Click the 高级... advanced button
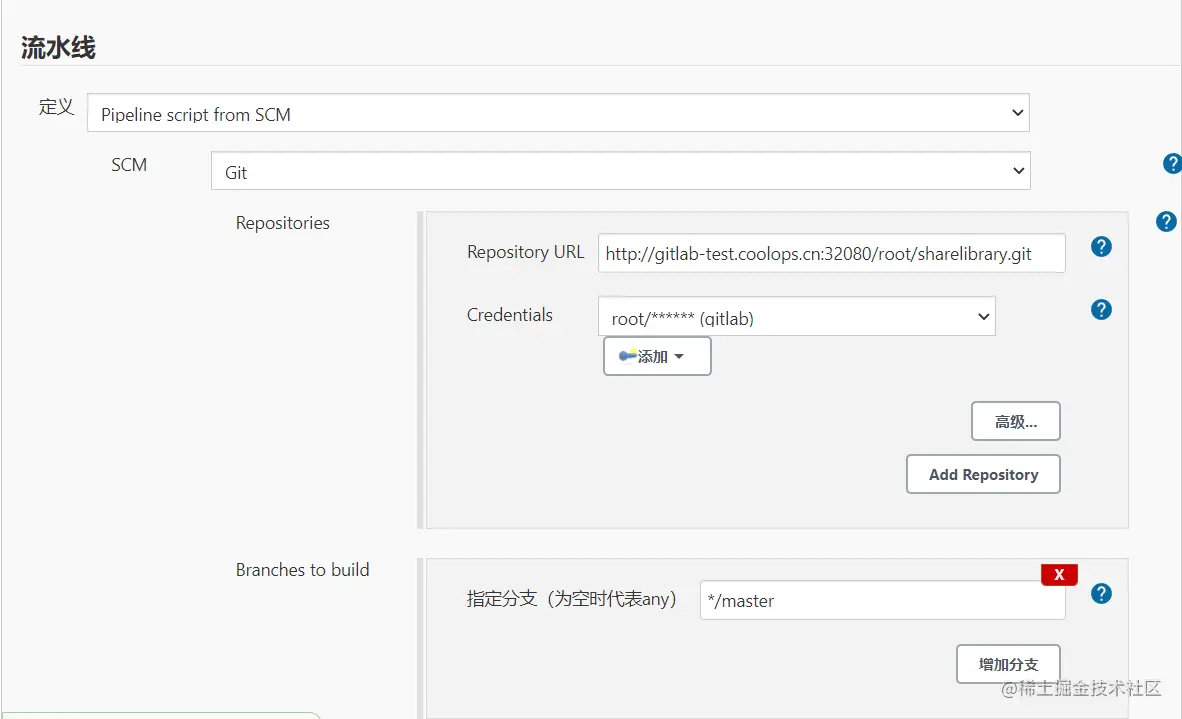Screen dimensions: 1182x719 pos(1015,421)
